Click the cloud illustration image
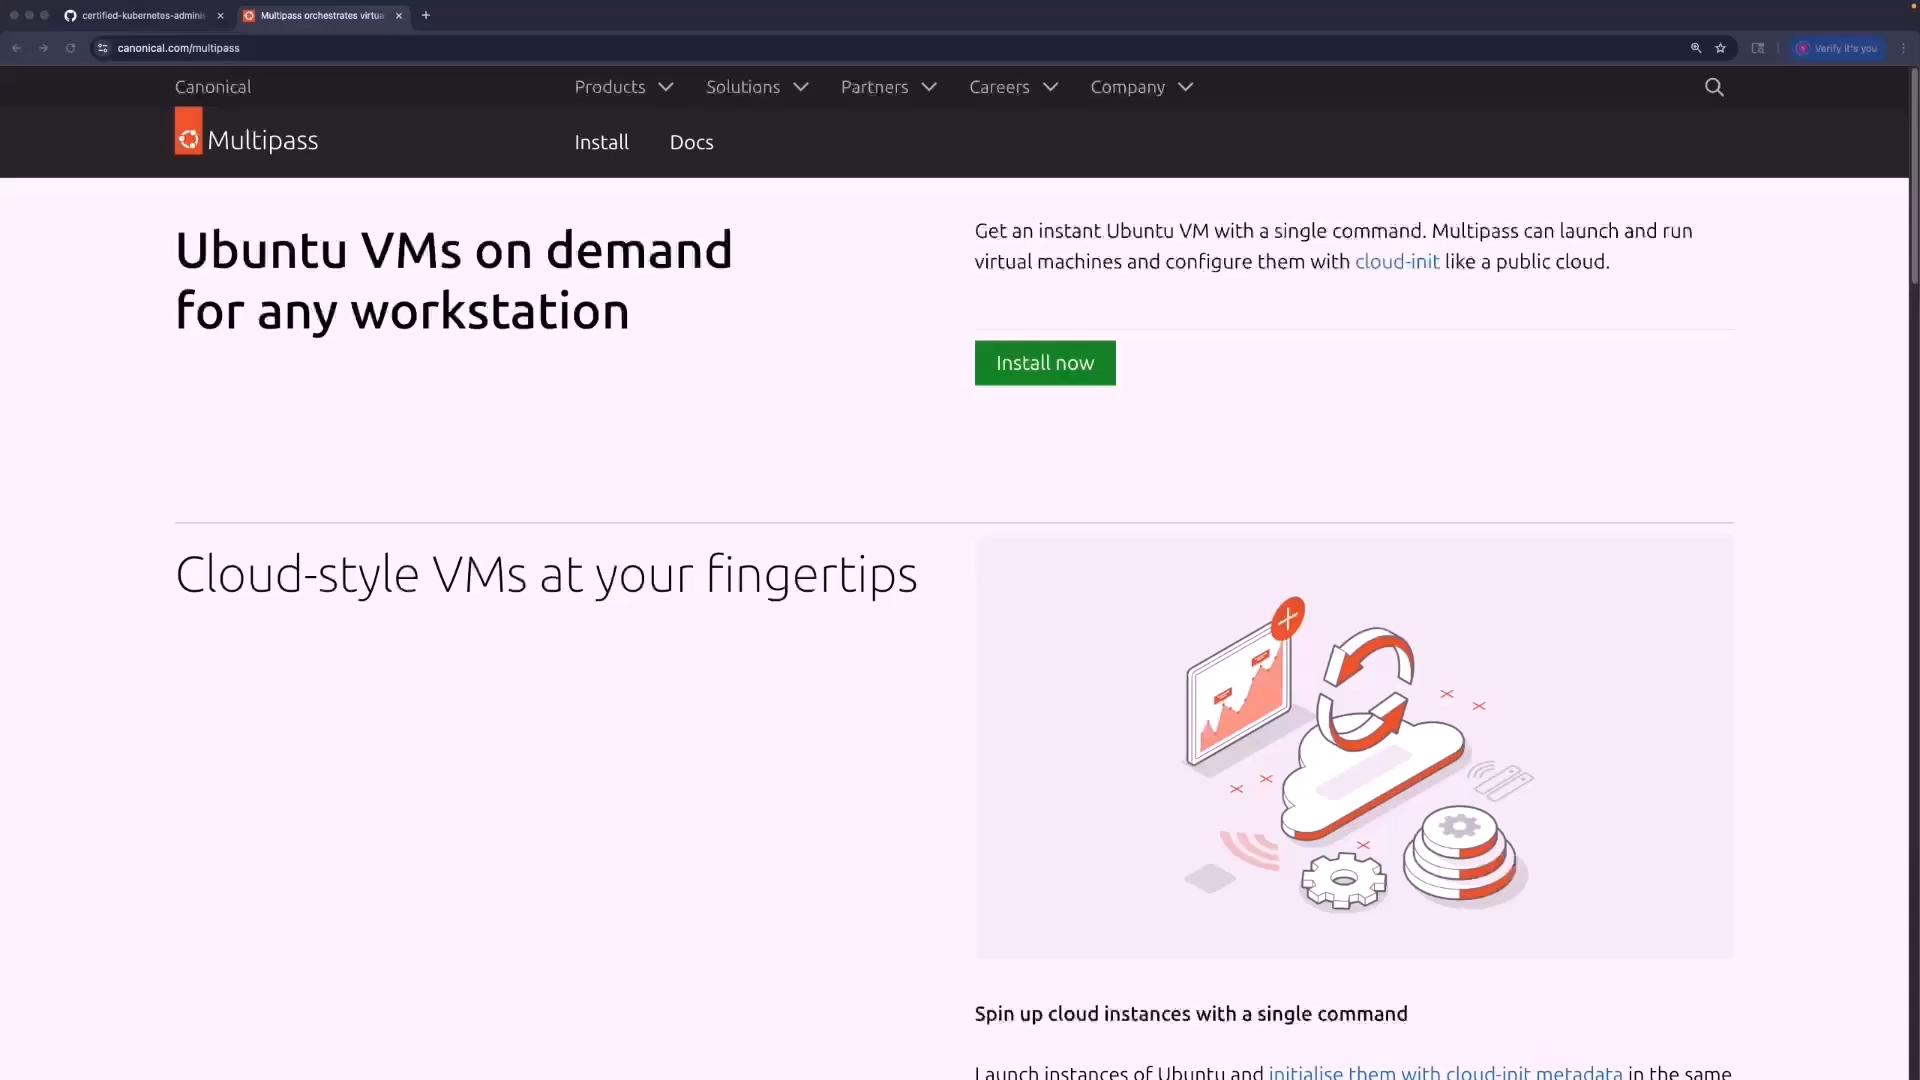This screenshot has height=1080, width=1920. click(1354, 748)
